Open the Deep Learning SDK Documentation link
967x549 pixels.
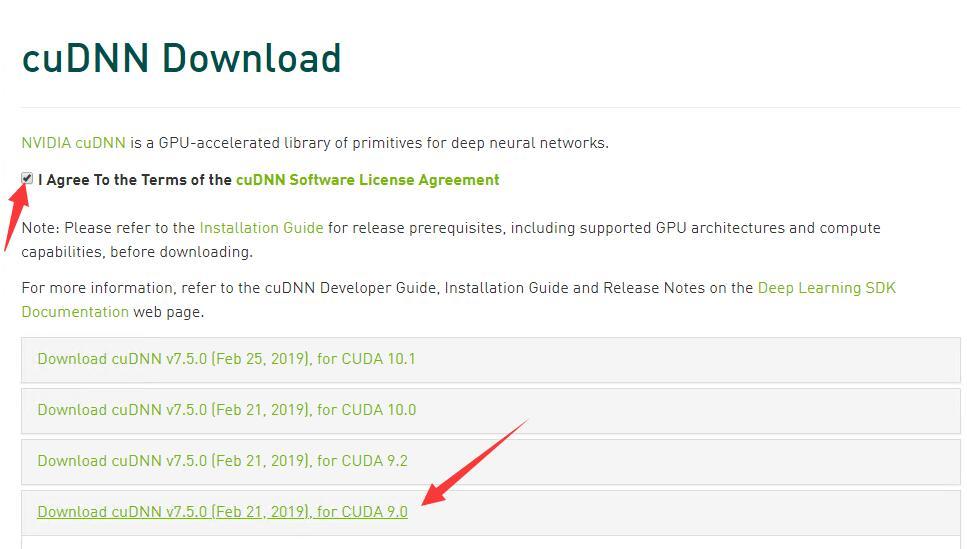click(x=826, y=288)
